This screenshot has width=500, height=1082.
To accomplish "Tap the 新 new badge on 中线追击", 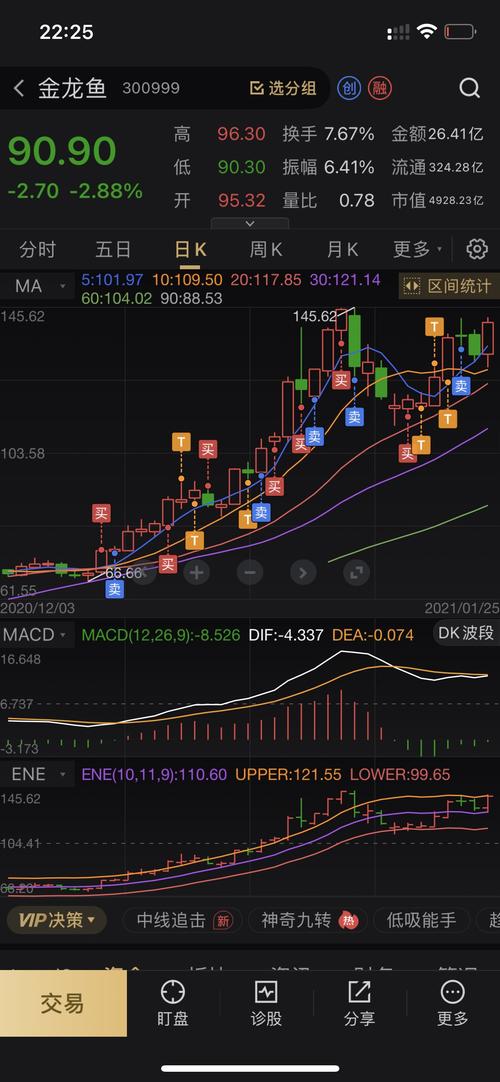I will pos(223,920).
